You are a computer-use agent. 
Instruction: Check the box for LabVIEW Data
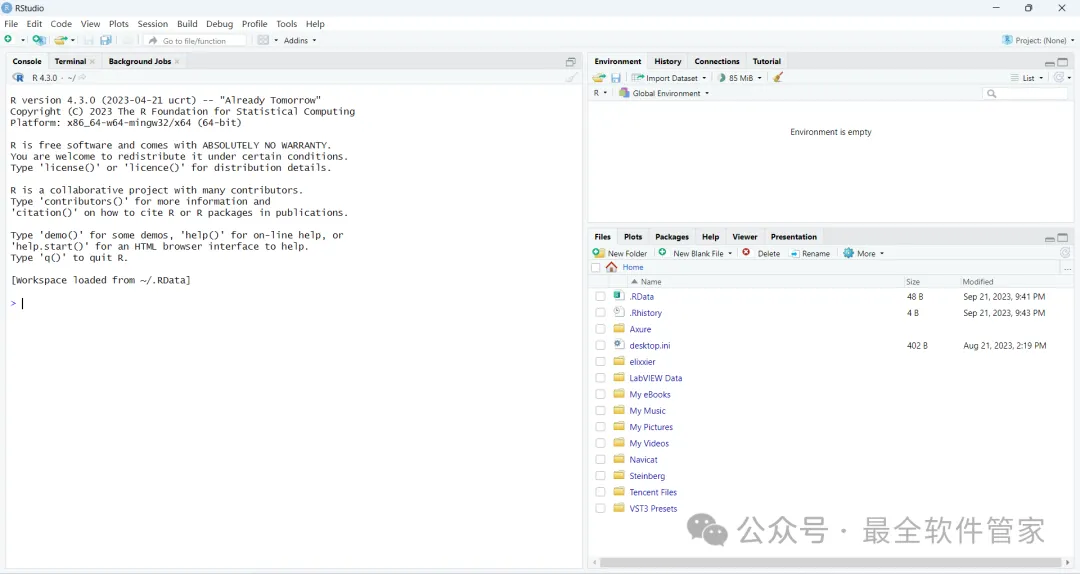pyautogui.click(x=601, y=378)
